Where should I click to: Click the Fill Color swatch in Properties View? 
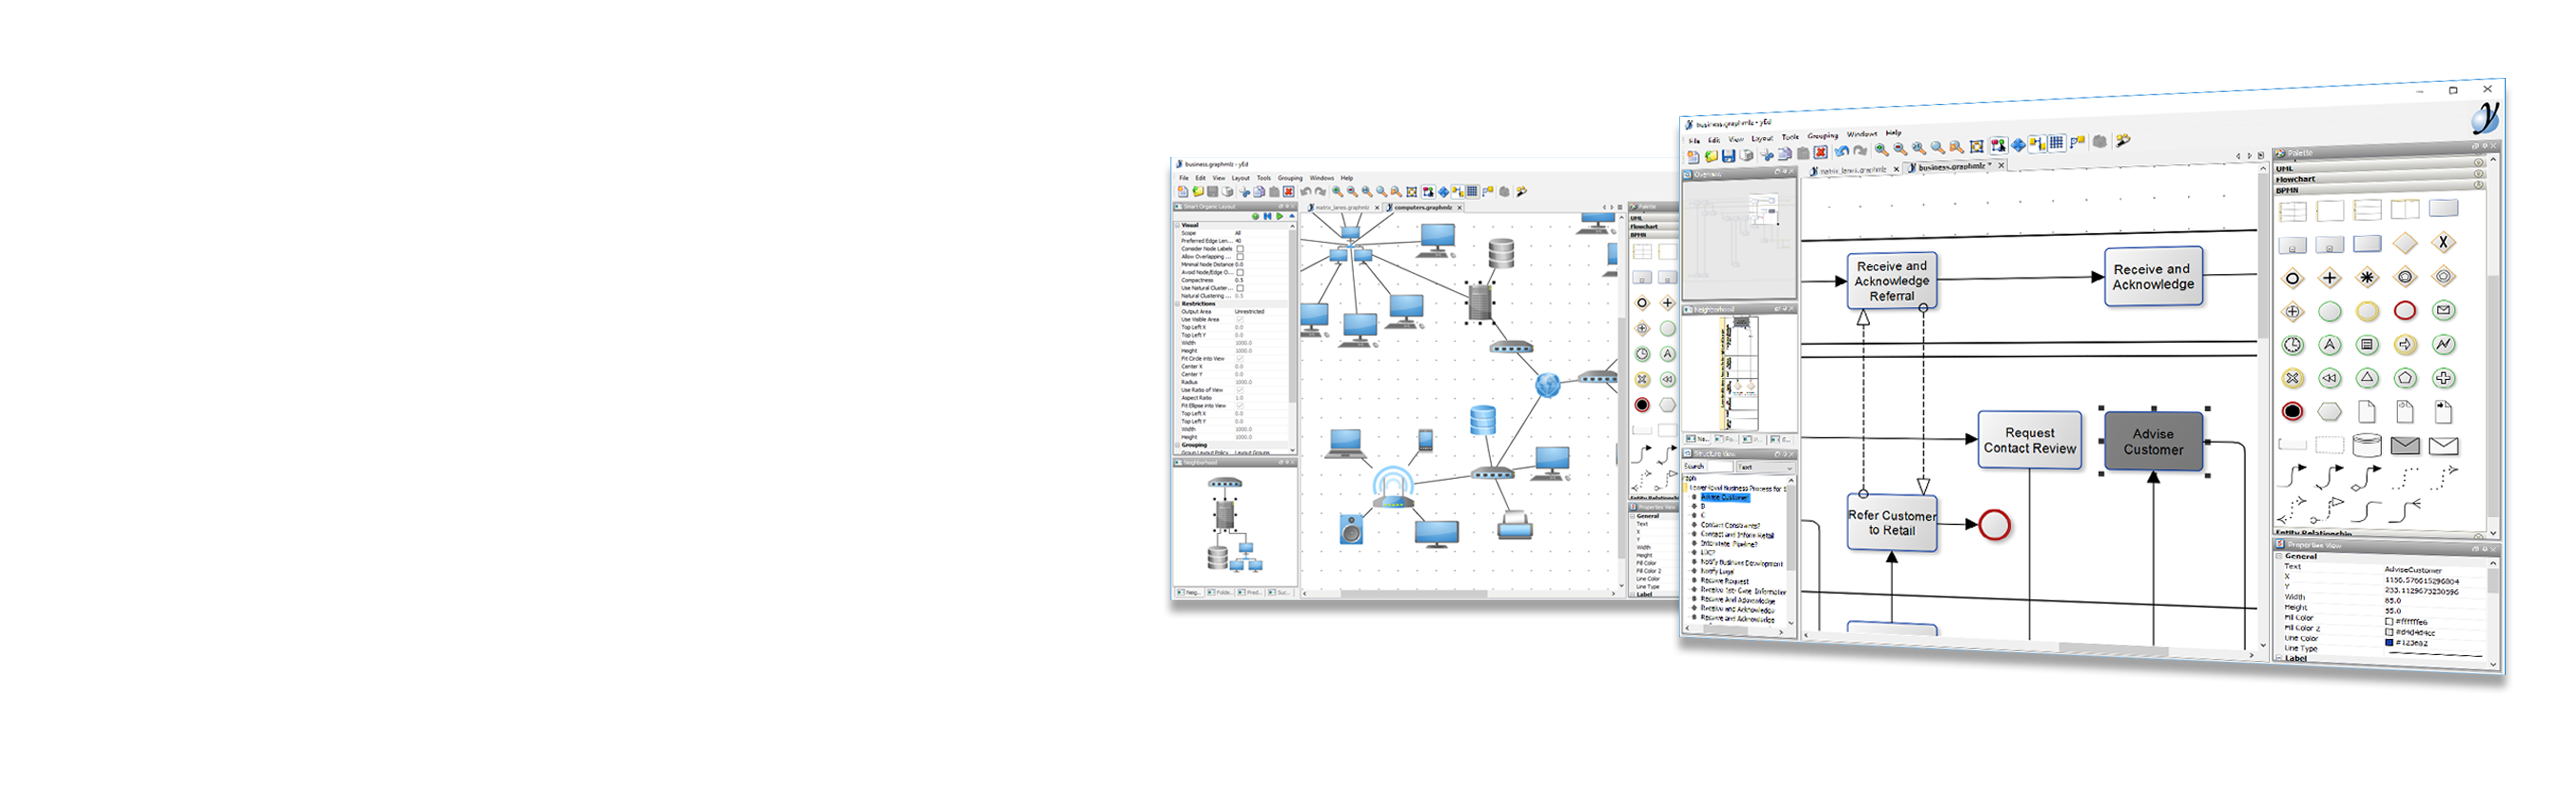point(2389,622)
